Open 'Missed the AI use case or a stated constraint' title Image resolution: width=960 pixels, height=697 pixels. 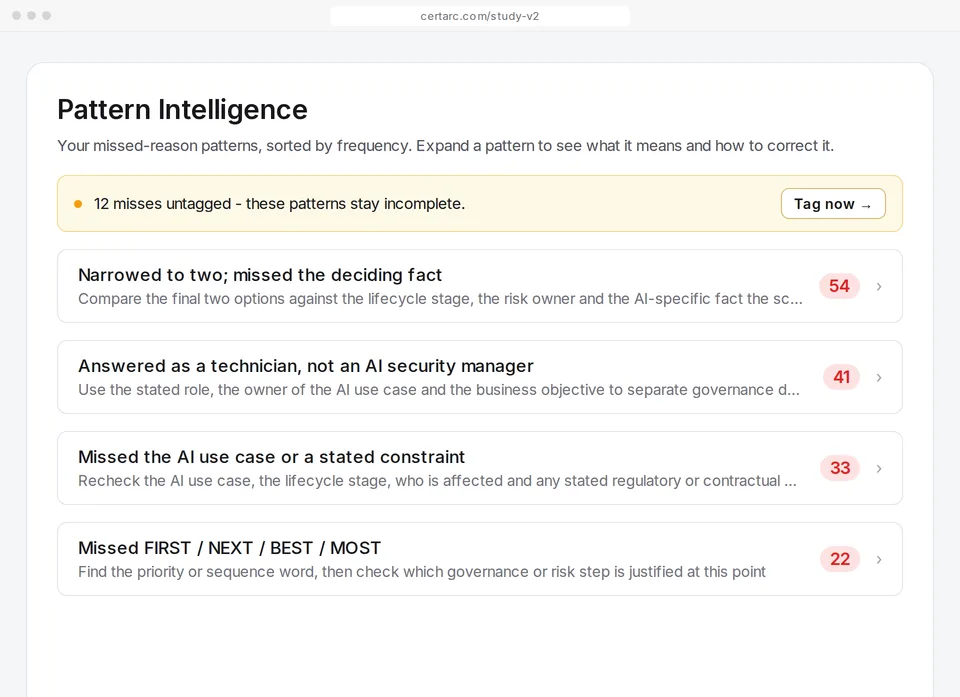pos(271,457)
